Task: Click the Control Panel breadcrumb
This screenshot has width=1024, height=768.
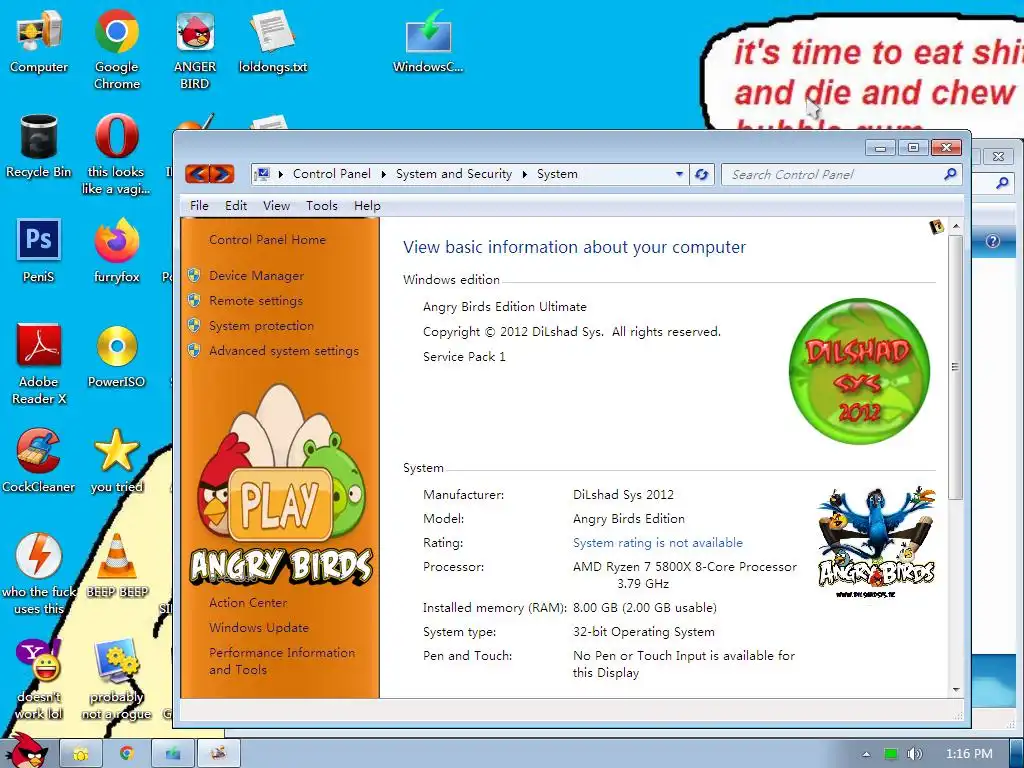Action: point(332,174)
